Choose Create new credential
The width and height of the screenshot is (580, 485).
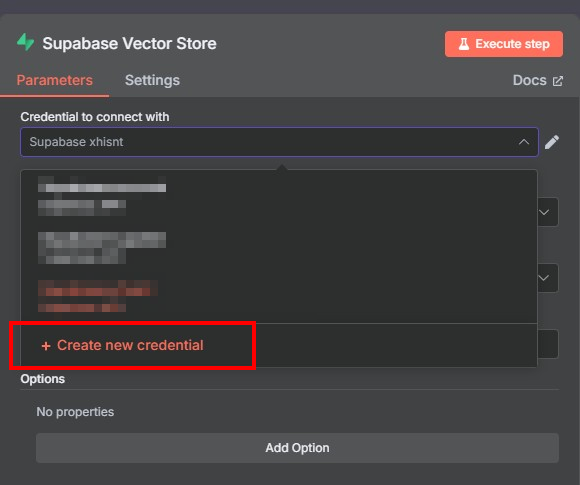pos(130,345)
